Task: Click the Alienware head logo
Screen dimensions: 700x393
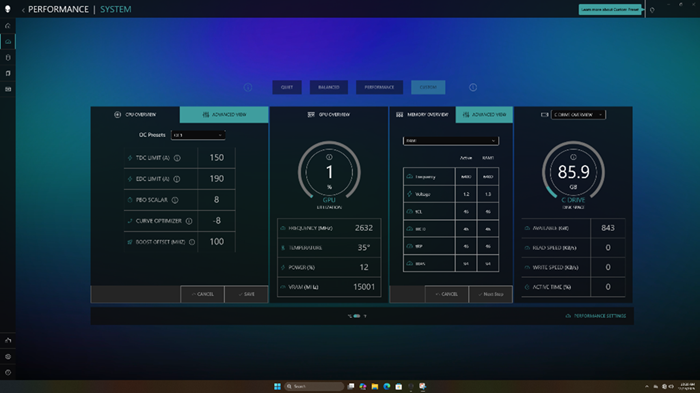Action: [8, 9]
